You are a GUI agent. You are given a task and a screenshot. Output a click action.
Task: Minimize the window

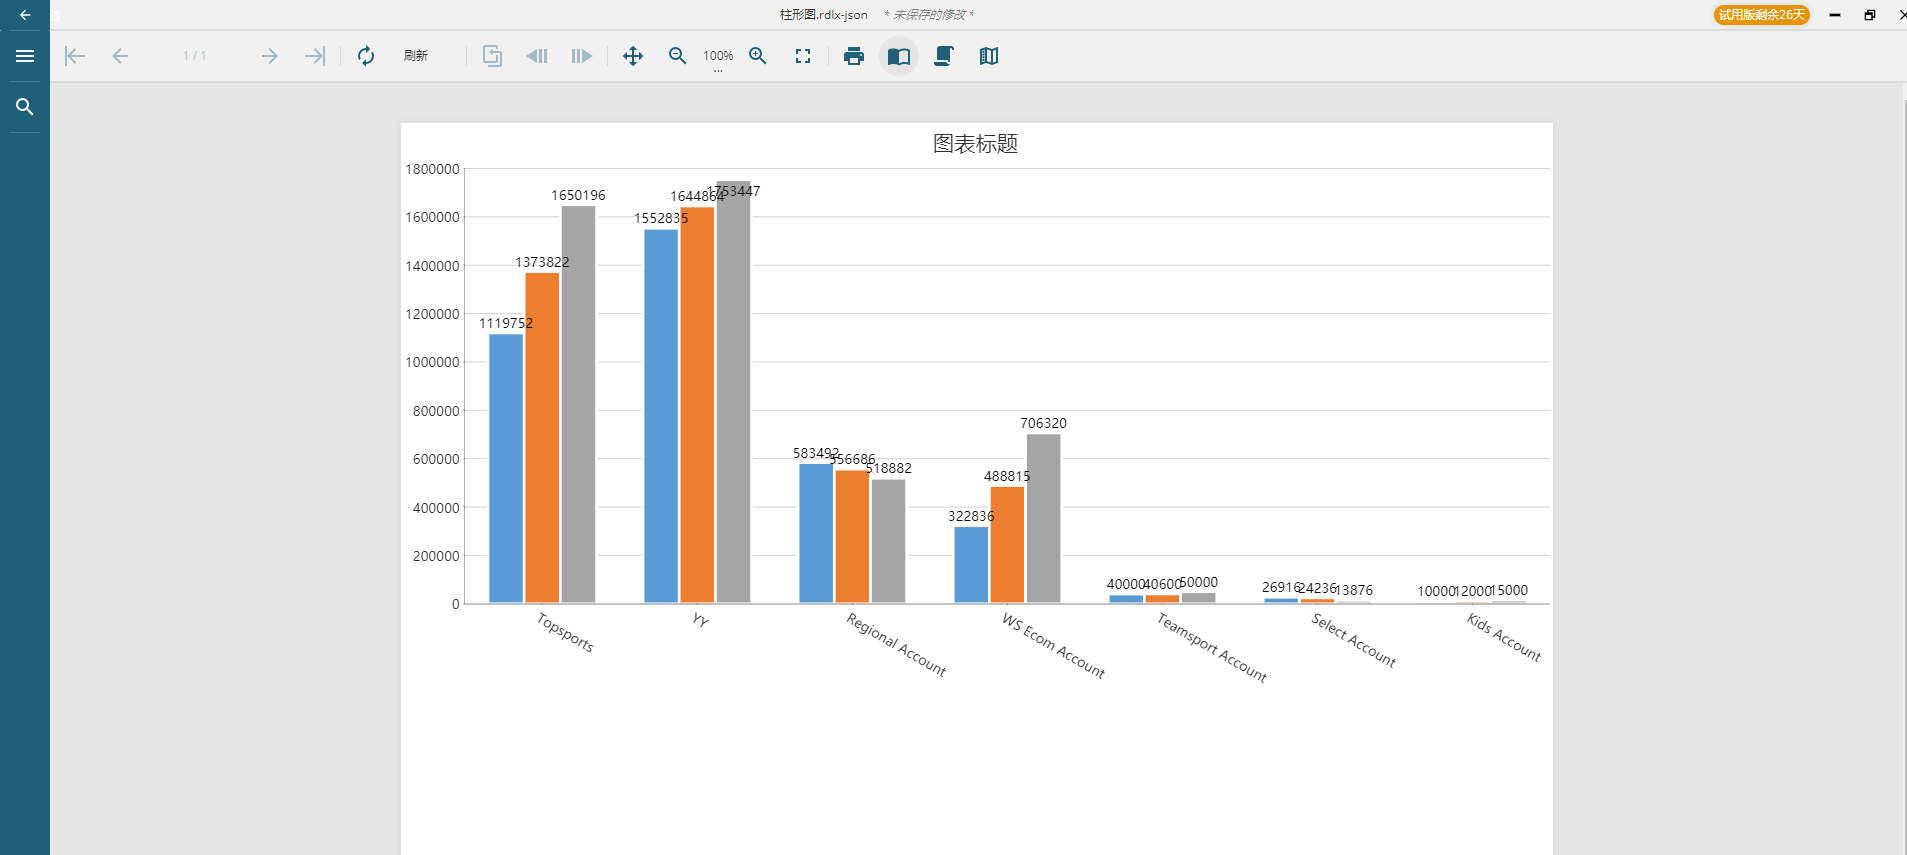(x=1835, y=15)
